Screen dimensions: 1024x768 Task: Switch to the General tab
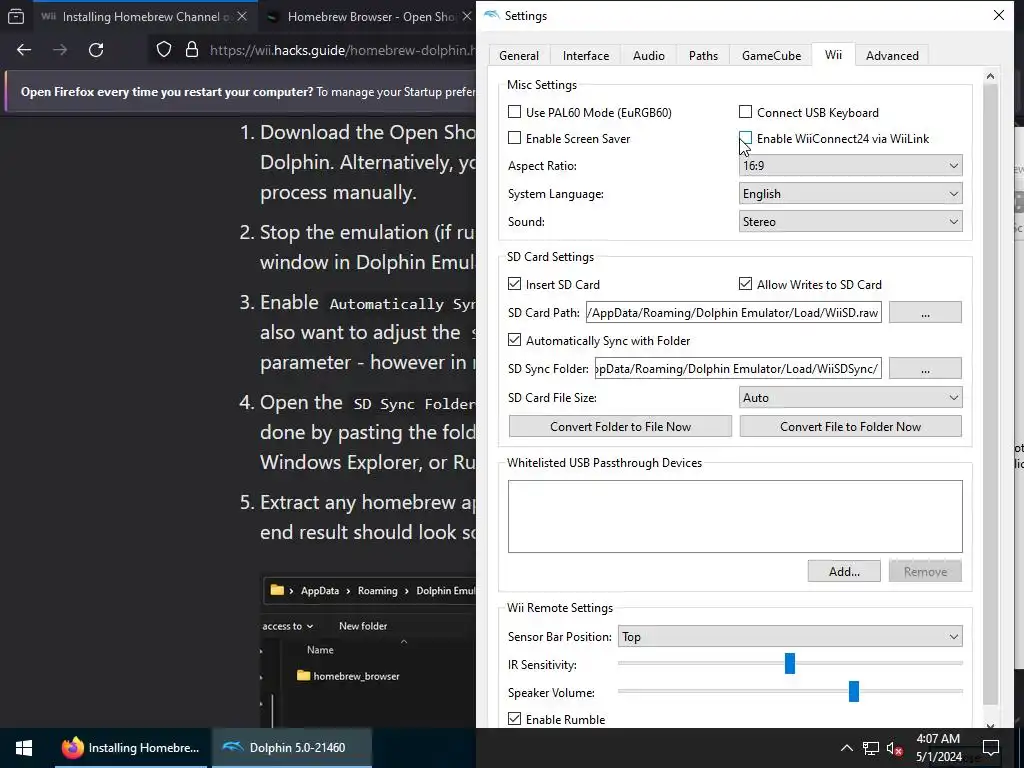tap(519, 56)
